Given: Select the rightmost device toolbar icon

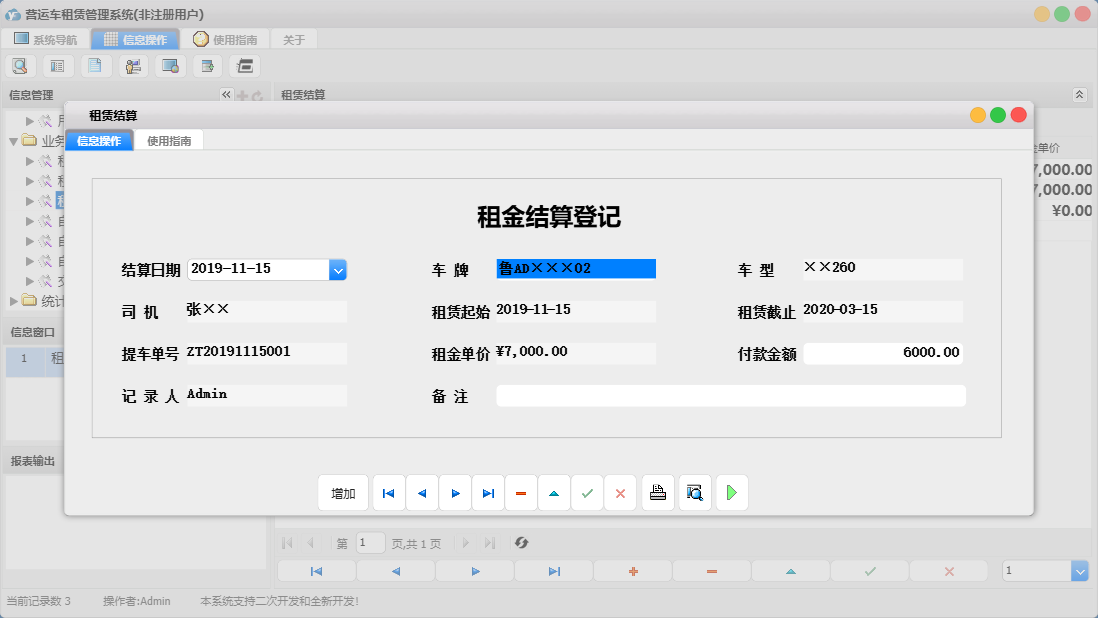Looking at the screenshot, I should click(244, 65).
